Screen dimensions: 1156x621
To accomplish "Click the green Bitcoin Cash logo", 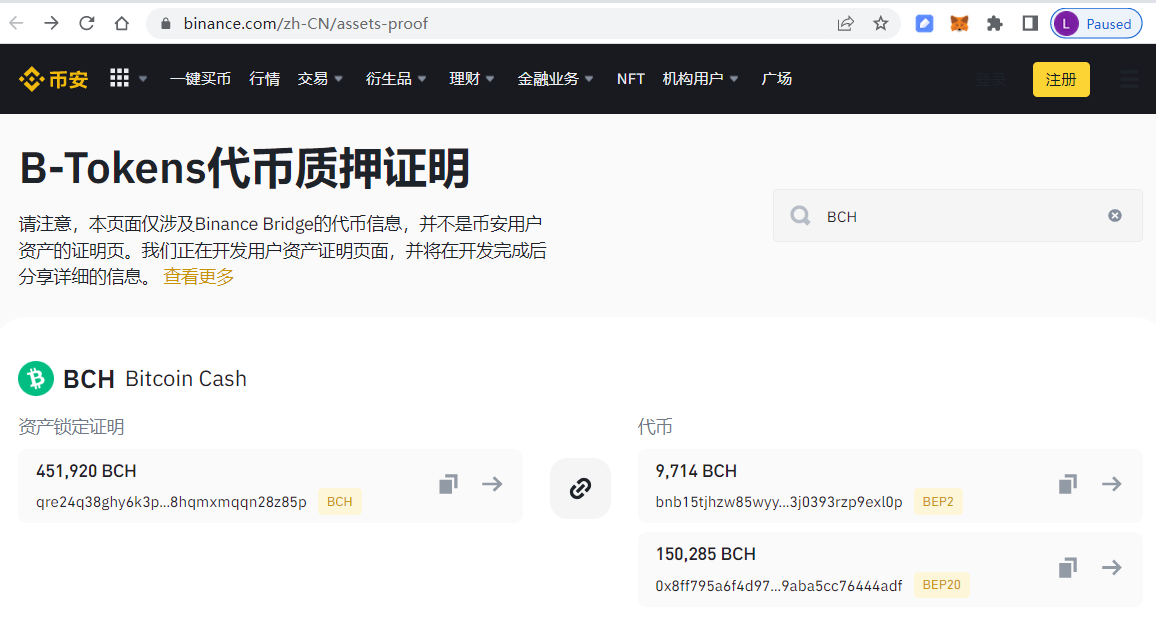I will point(35,378).
